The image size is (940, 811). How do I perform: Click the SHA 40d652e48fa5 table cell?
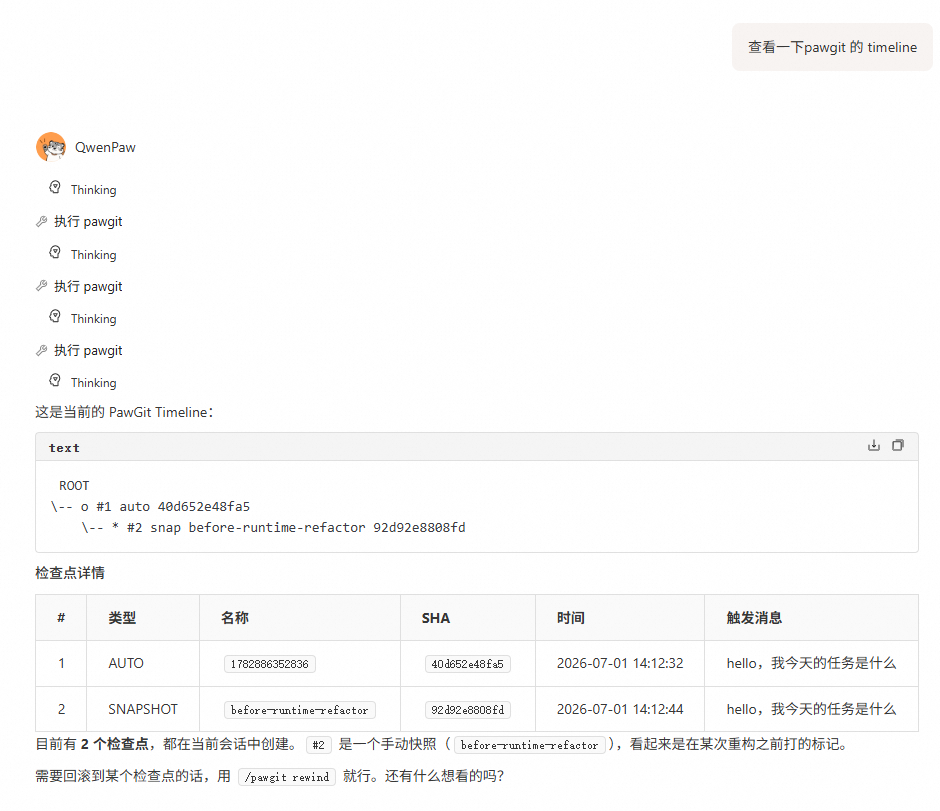(468, 664)
